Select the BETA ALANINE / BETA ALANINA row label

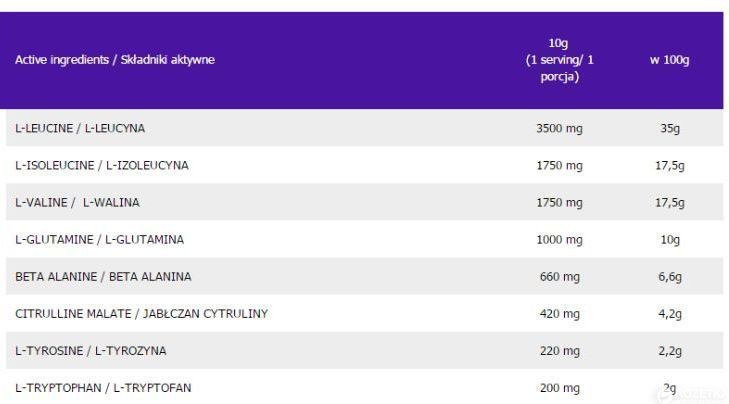[x=103, y=277]
